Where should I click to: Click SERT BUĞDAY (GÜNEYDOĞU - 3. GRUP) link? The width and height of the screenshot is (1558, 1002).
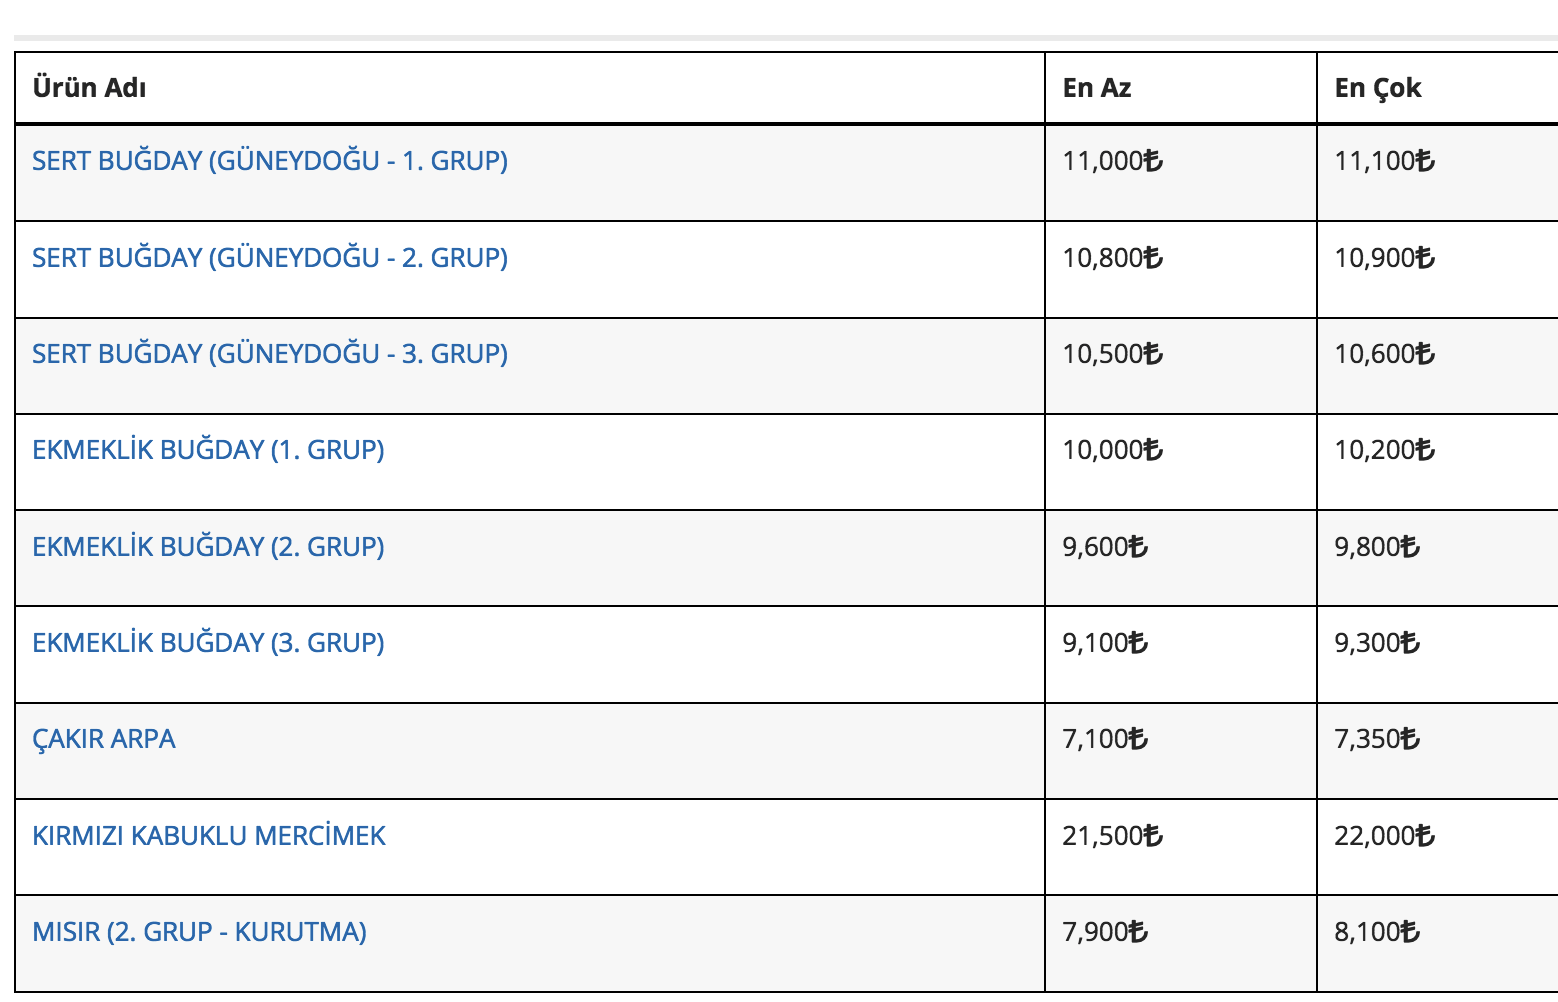[270, 354]
